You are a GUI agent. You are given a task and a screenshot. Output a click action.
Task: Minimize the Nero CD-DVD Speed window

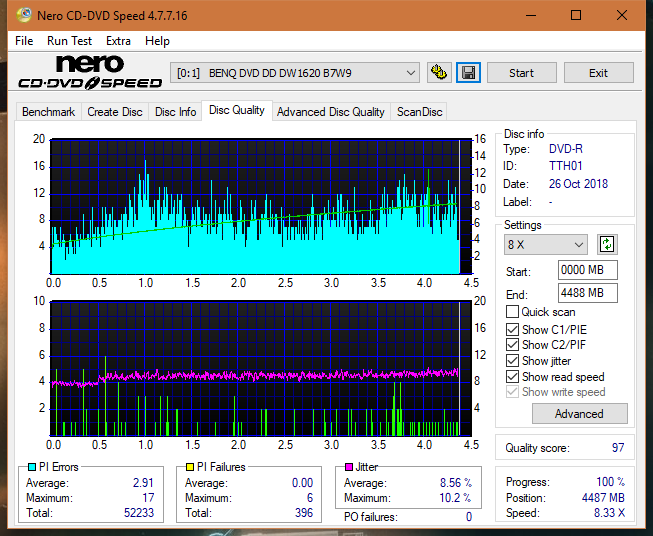531,15
